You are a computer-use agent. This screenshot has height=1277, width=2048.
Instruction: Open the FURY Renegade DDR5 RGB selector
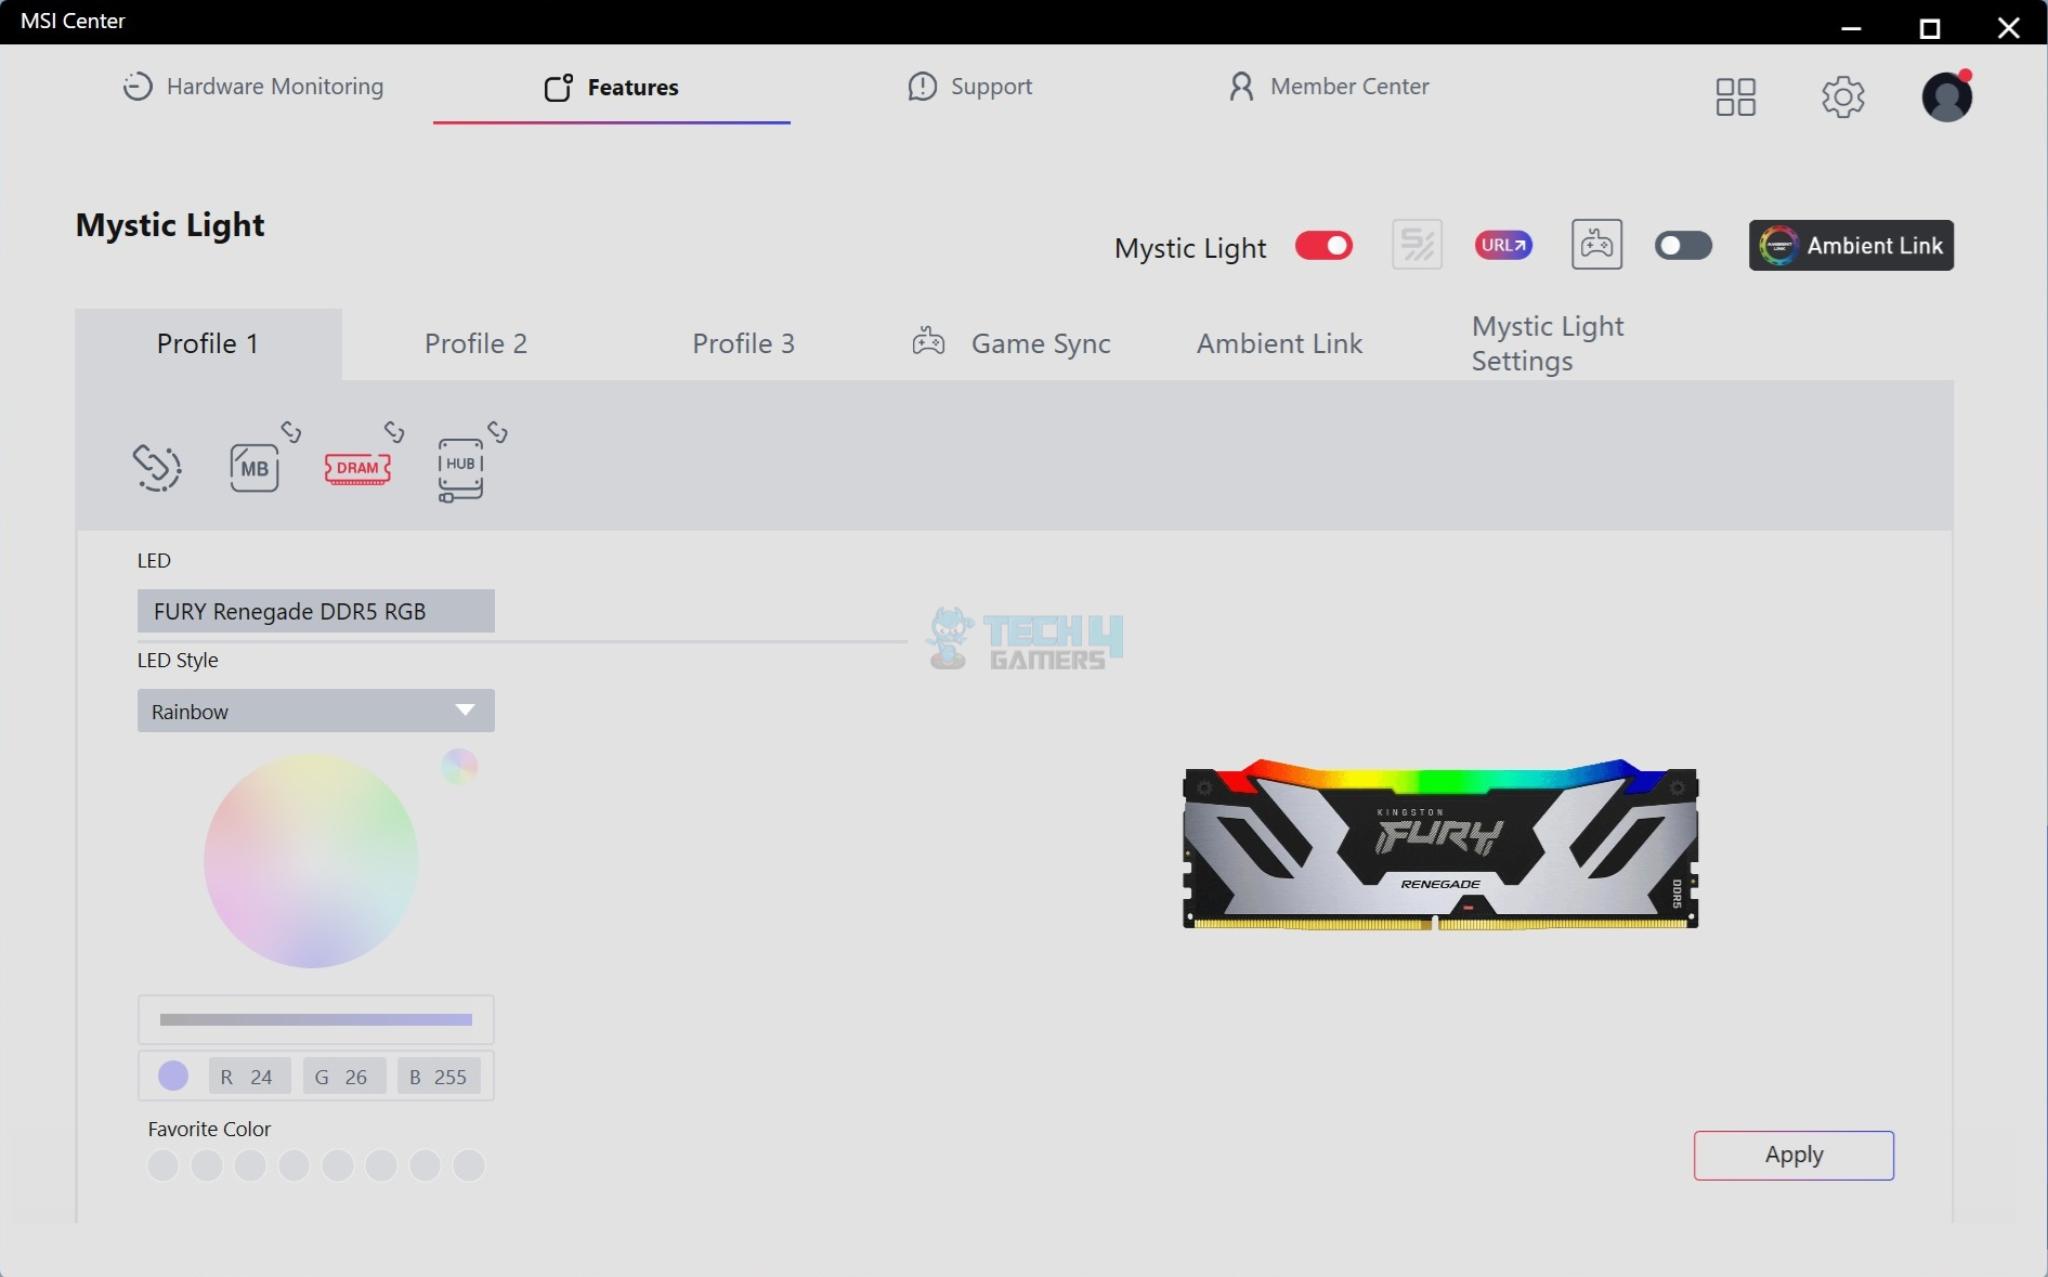tap(315, 611)
